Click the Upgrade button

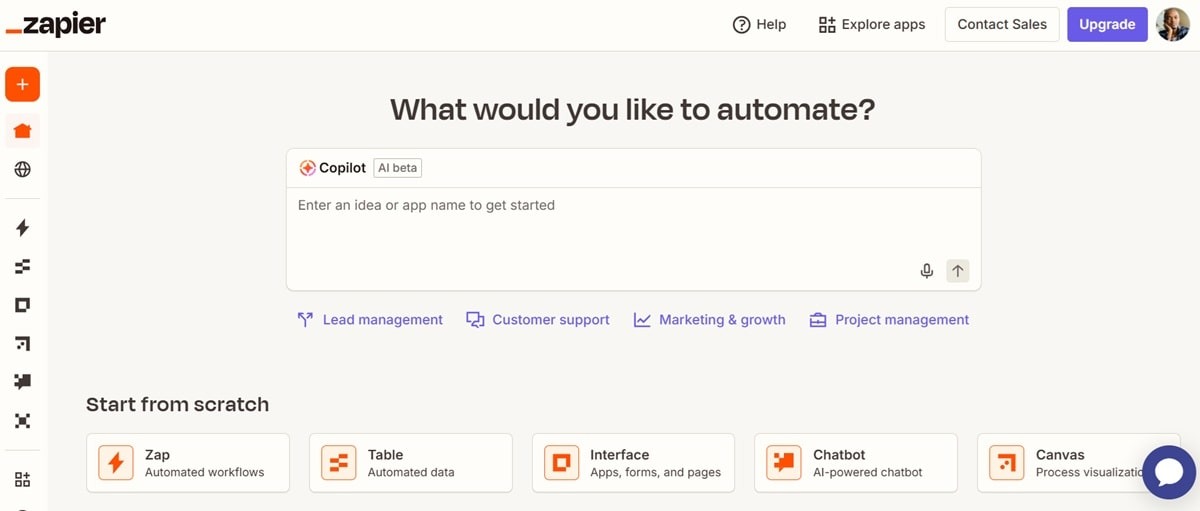pos(1107,25)
